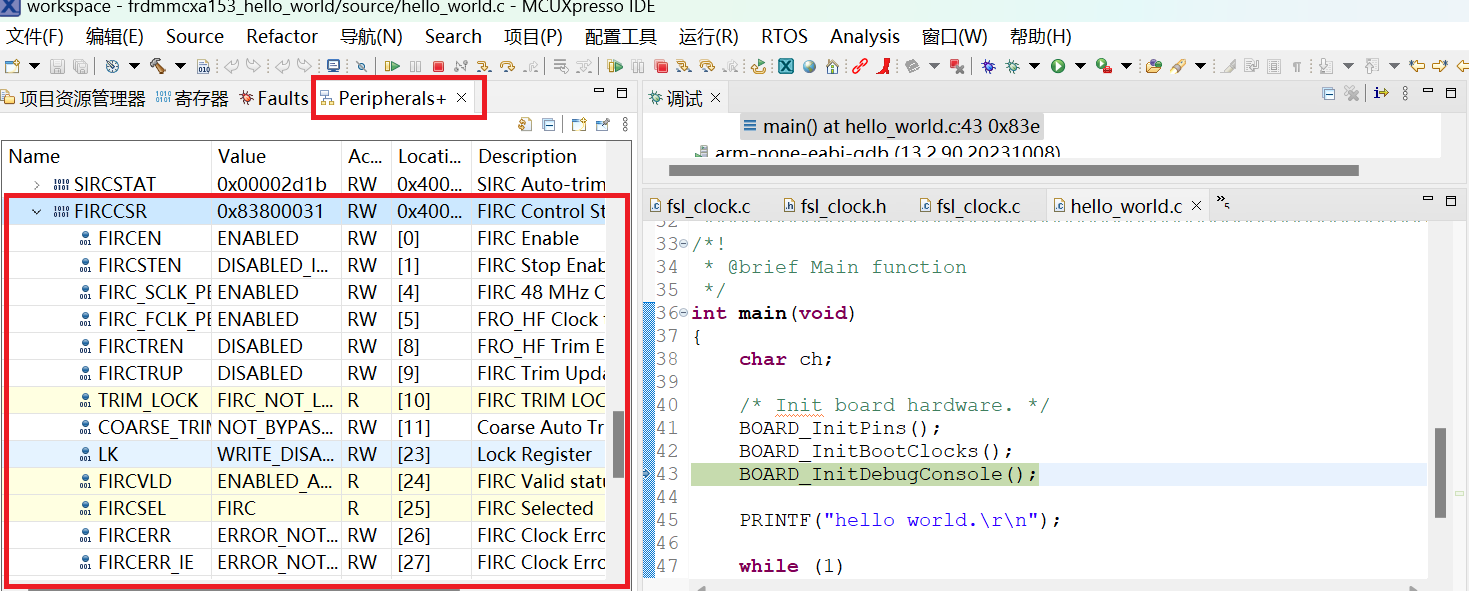Create a new project from the toolbar
This screenshot has width=1469, height=591.
[x=10, y=65]
